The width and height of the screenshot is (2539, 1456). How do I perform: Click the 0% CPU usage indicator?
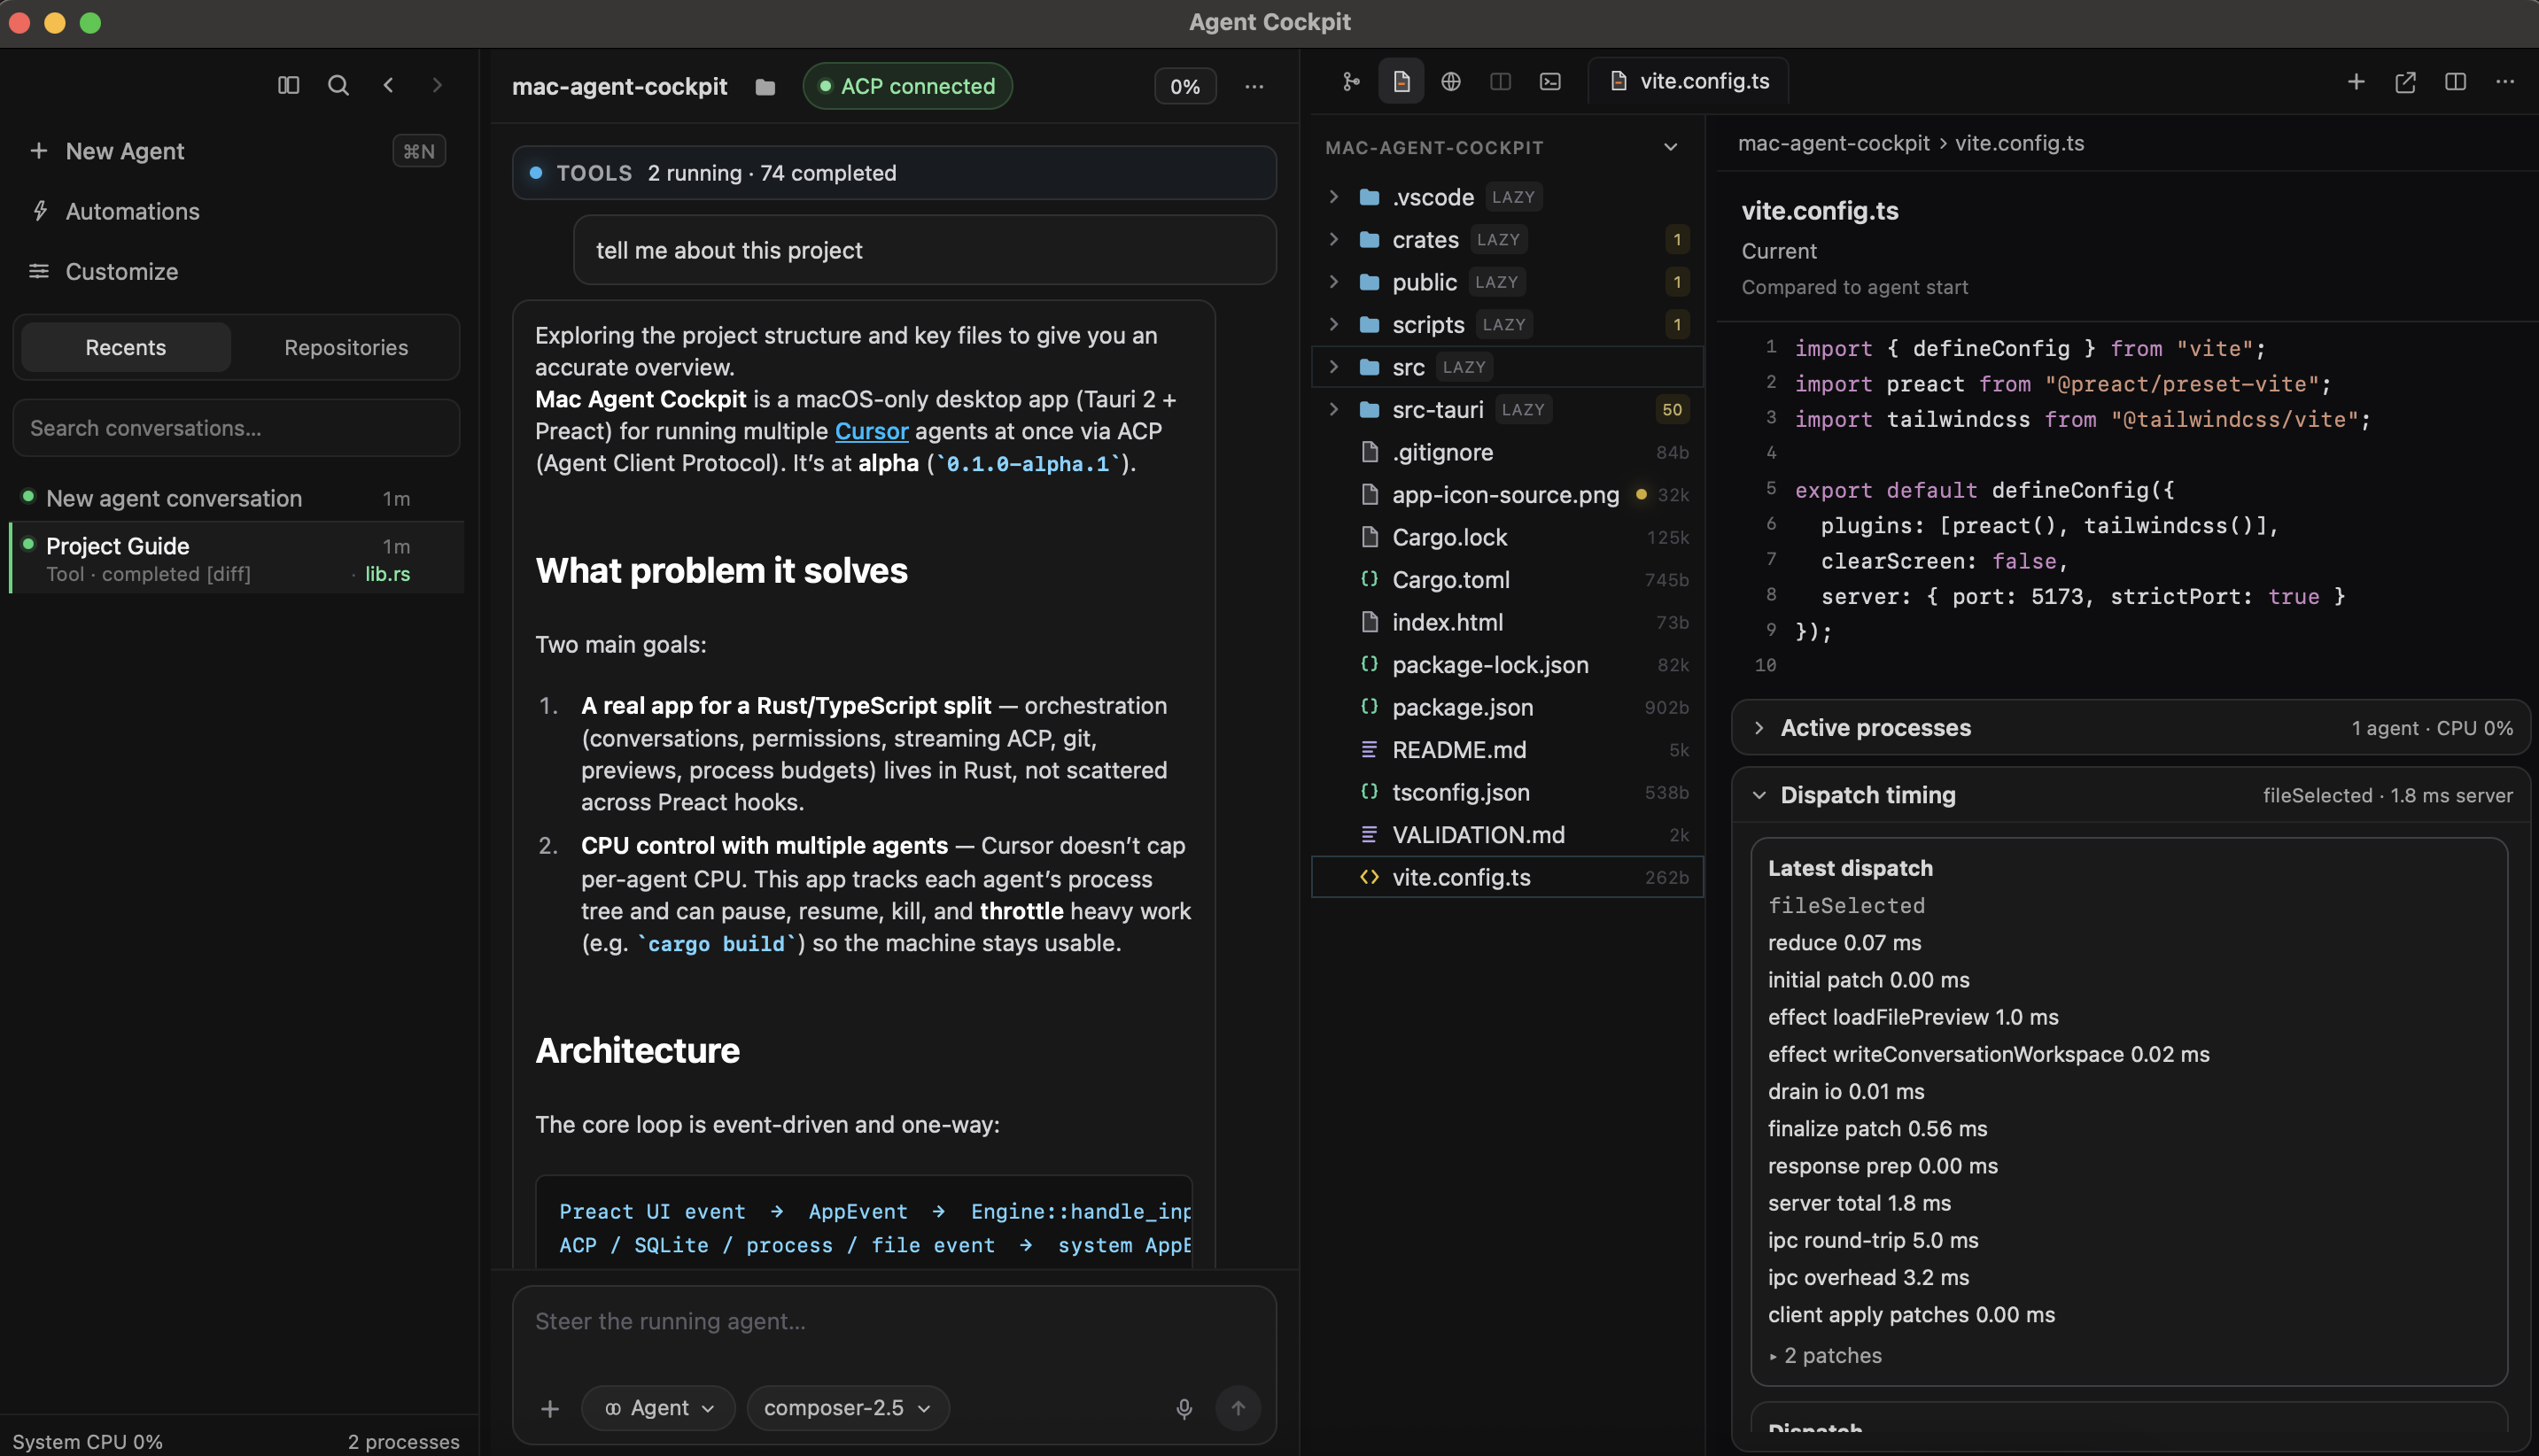point(1185,87)
